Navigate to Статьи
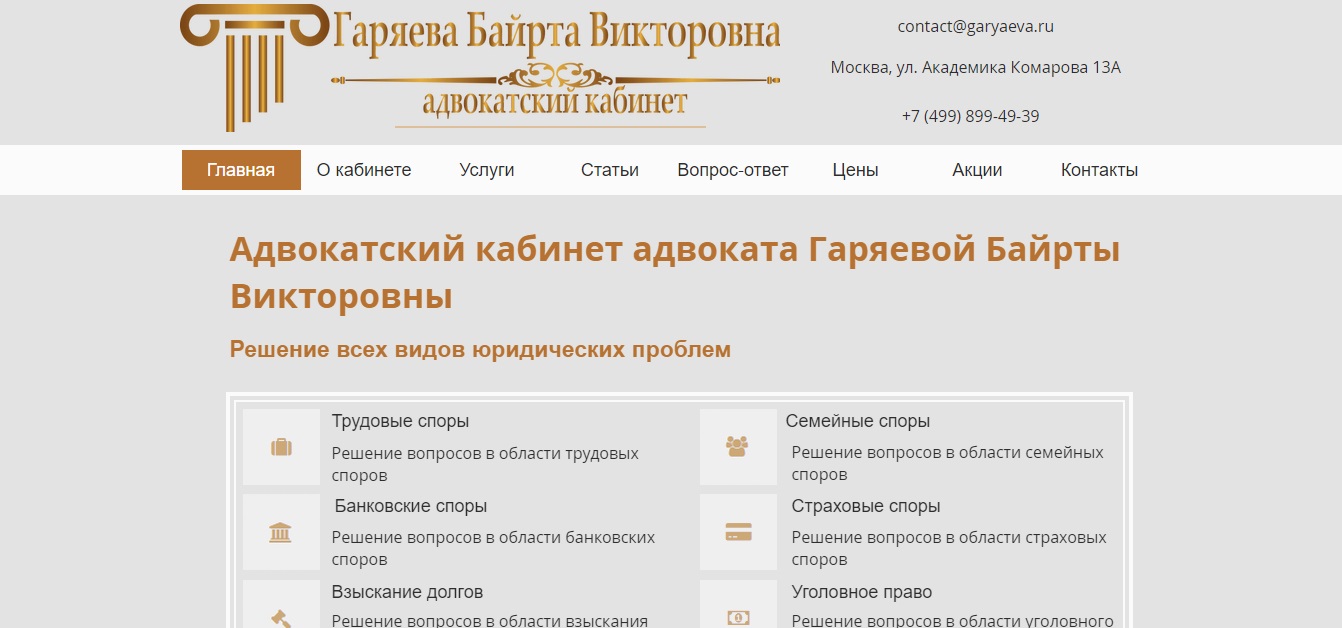This screenshot has width=1342, height=628. coord(610,169)
